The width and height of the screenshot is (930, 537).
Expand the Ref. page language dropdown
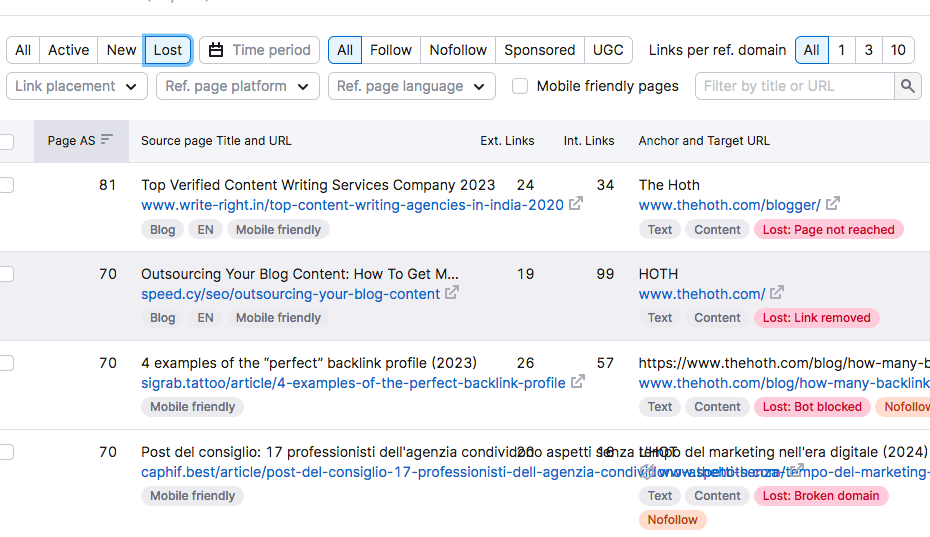411,86
